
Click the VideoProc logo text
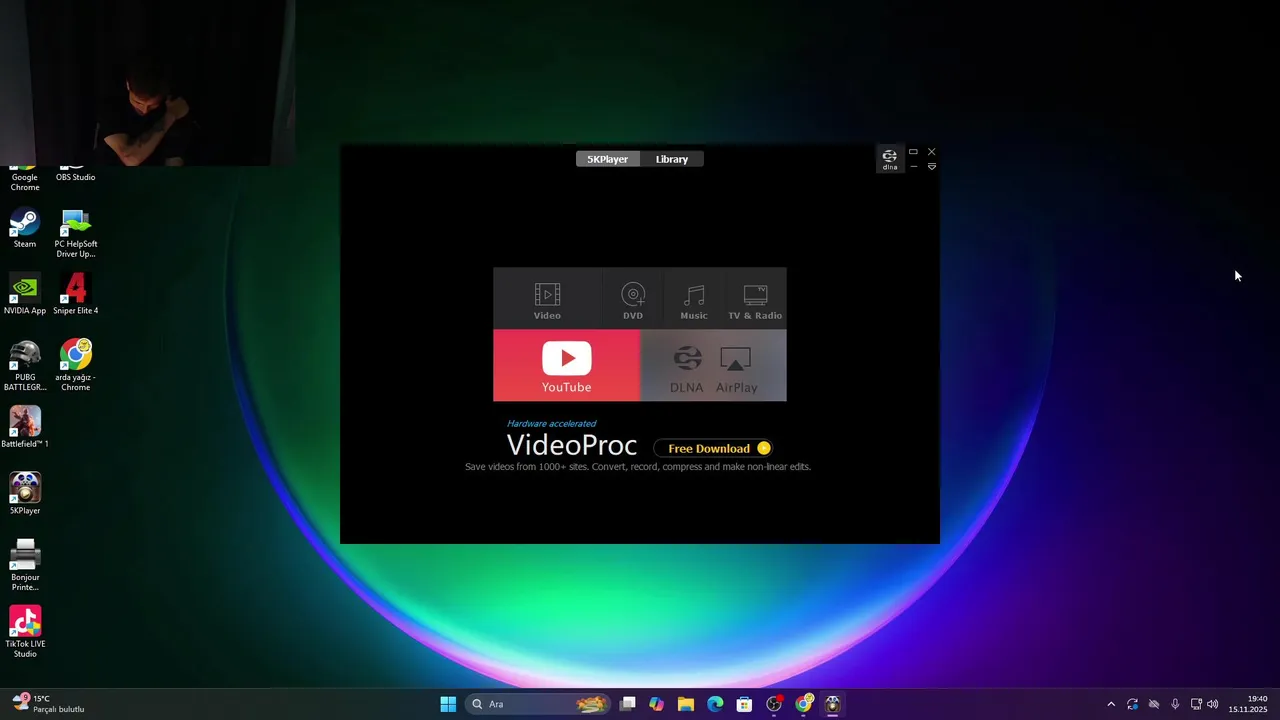571,445
